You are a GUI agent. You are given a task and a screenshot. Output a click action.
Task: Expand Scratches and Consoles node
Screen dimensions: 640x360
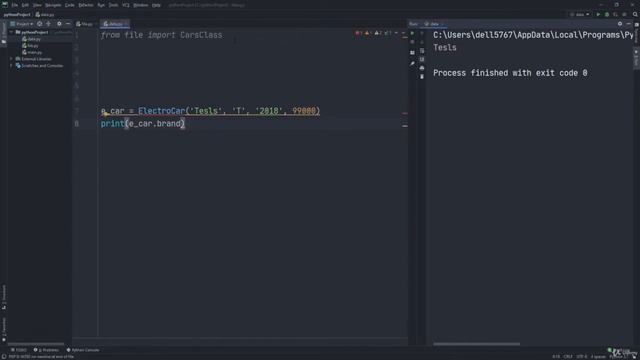point(11,66)
